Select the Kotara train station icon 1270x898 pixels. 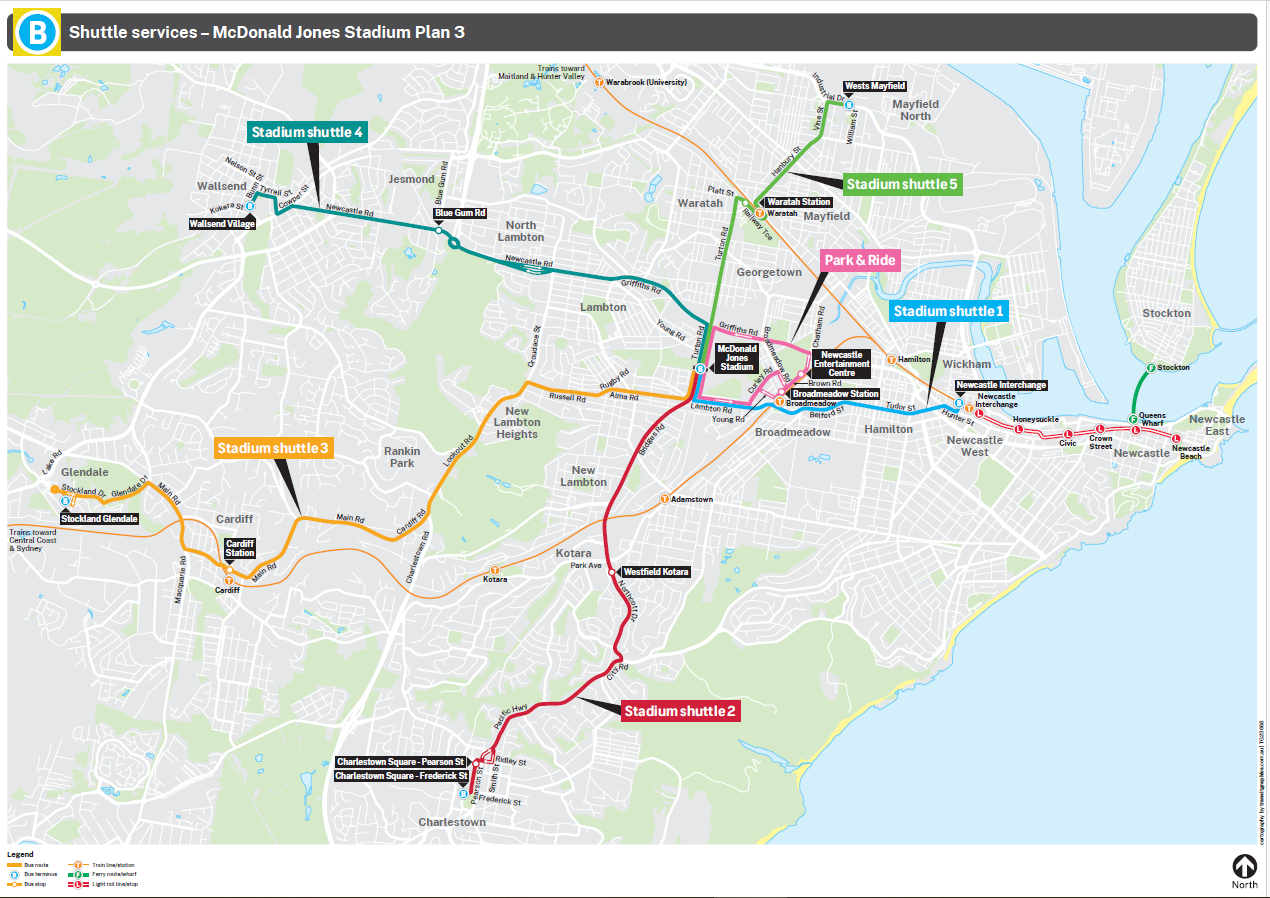pyautogui.click(x=487, y=570)
